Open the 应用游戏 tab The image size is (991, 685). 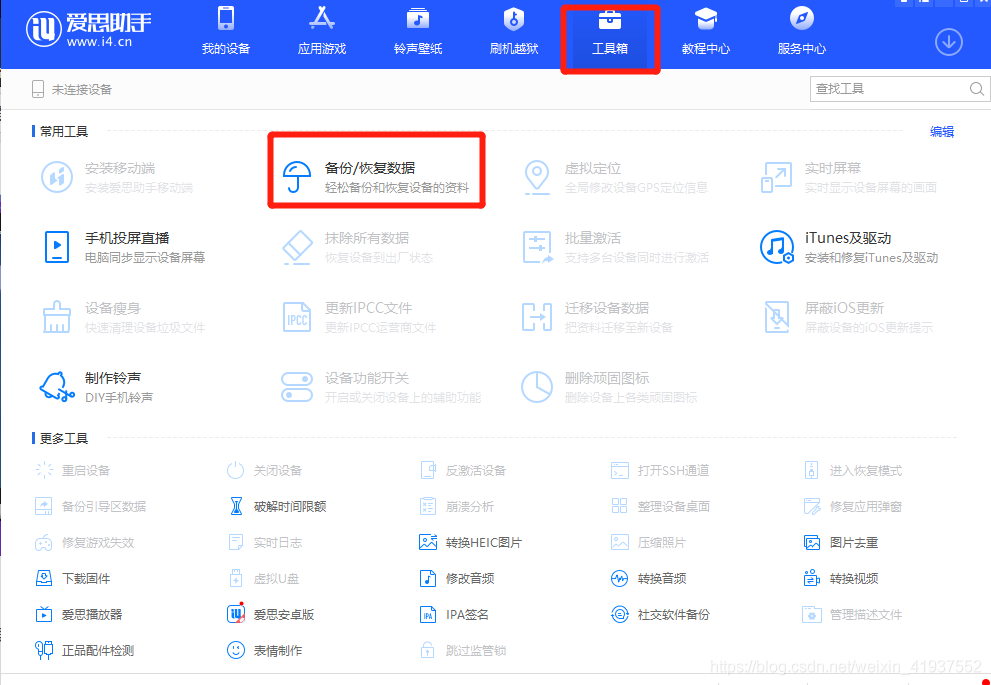pyautogui.click(x=321, y=32)
